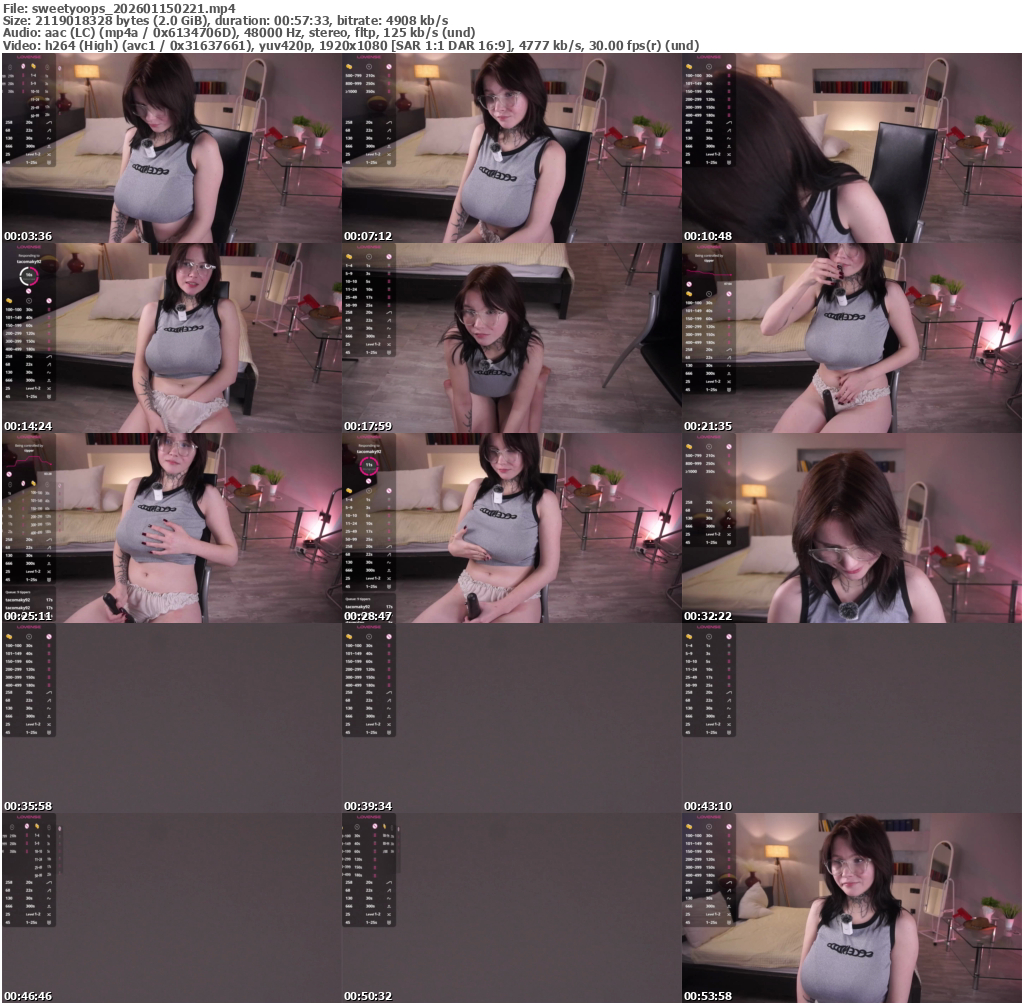Open the frame thumbnail stamped 00:03:36

(x=172, y=148)
